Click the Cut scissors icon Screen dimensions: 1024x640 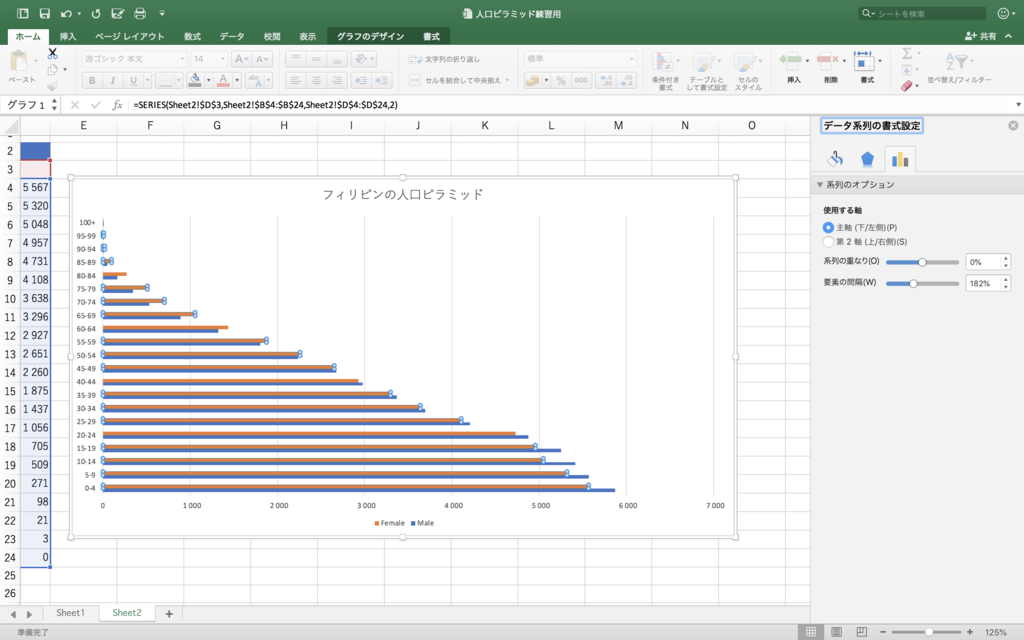[52, 53]
